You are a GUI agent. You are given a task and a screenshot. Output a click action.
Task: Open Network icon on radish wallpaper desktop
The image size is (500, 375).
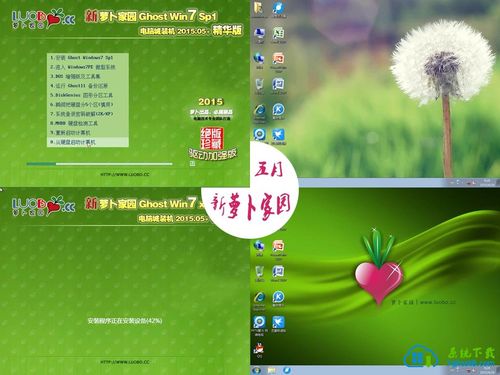pyautogui.click(x=259, y=247)
